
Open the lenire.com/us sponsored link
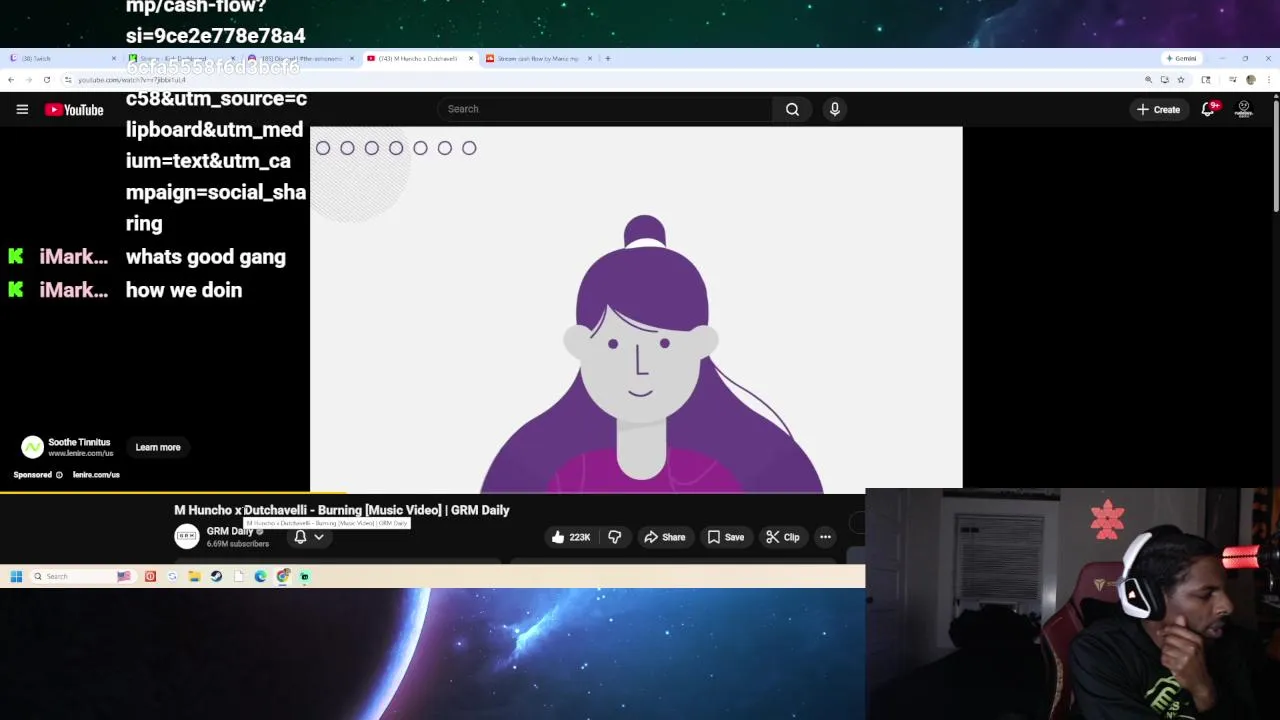click(x=96, y=475)
